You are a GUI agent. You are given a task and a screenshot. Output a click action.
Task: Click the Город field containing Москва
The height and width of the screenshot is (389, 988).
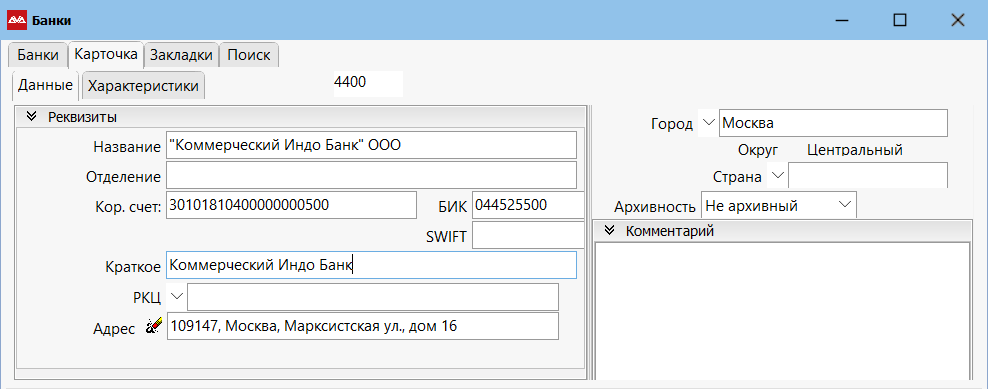pyautogui.click(x=833, y=123)
